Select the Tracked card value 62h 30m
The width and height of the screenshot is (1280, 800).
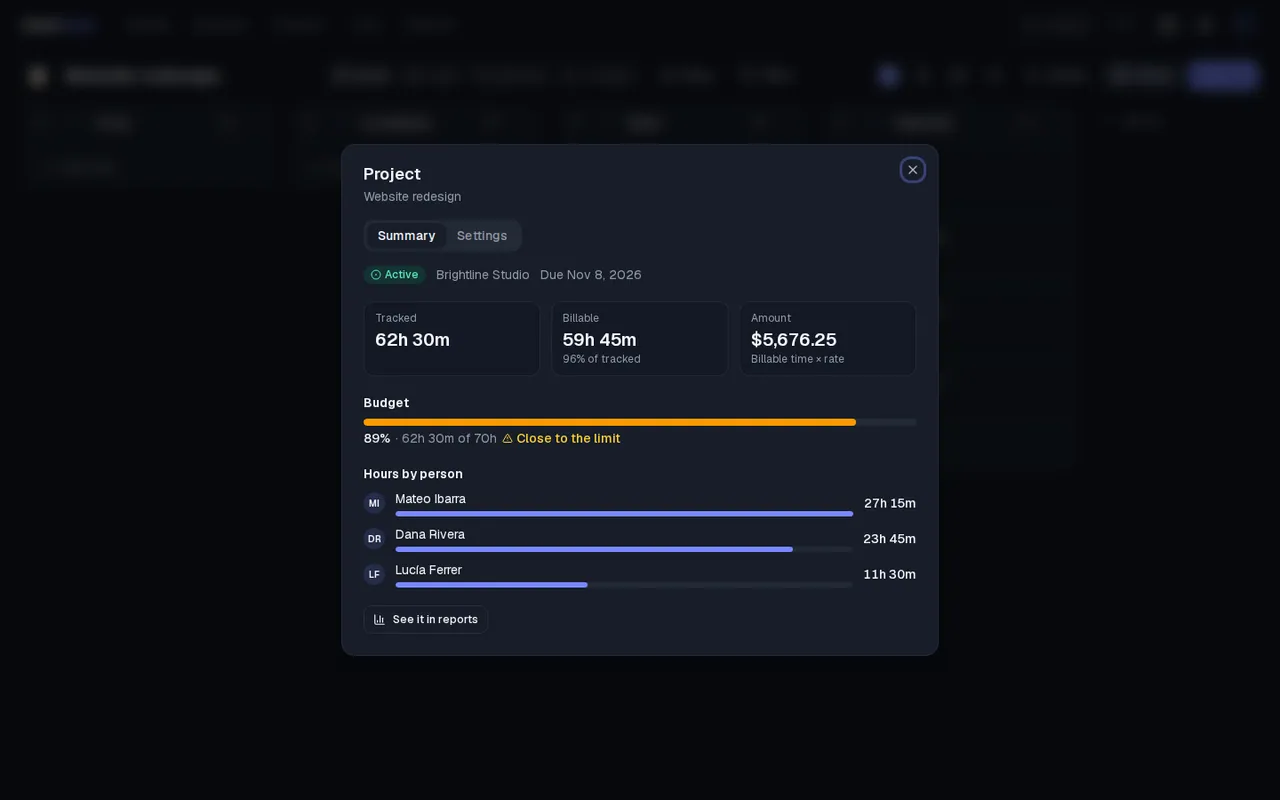click(x=412, y=340)
